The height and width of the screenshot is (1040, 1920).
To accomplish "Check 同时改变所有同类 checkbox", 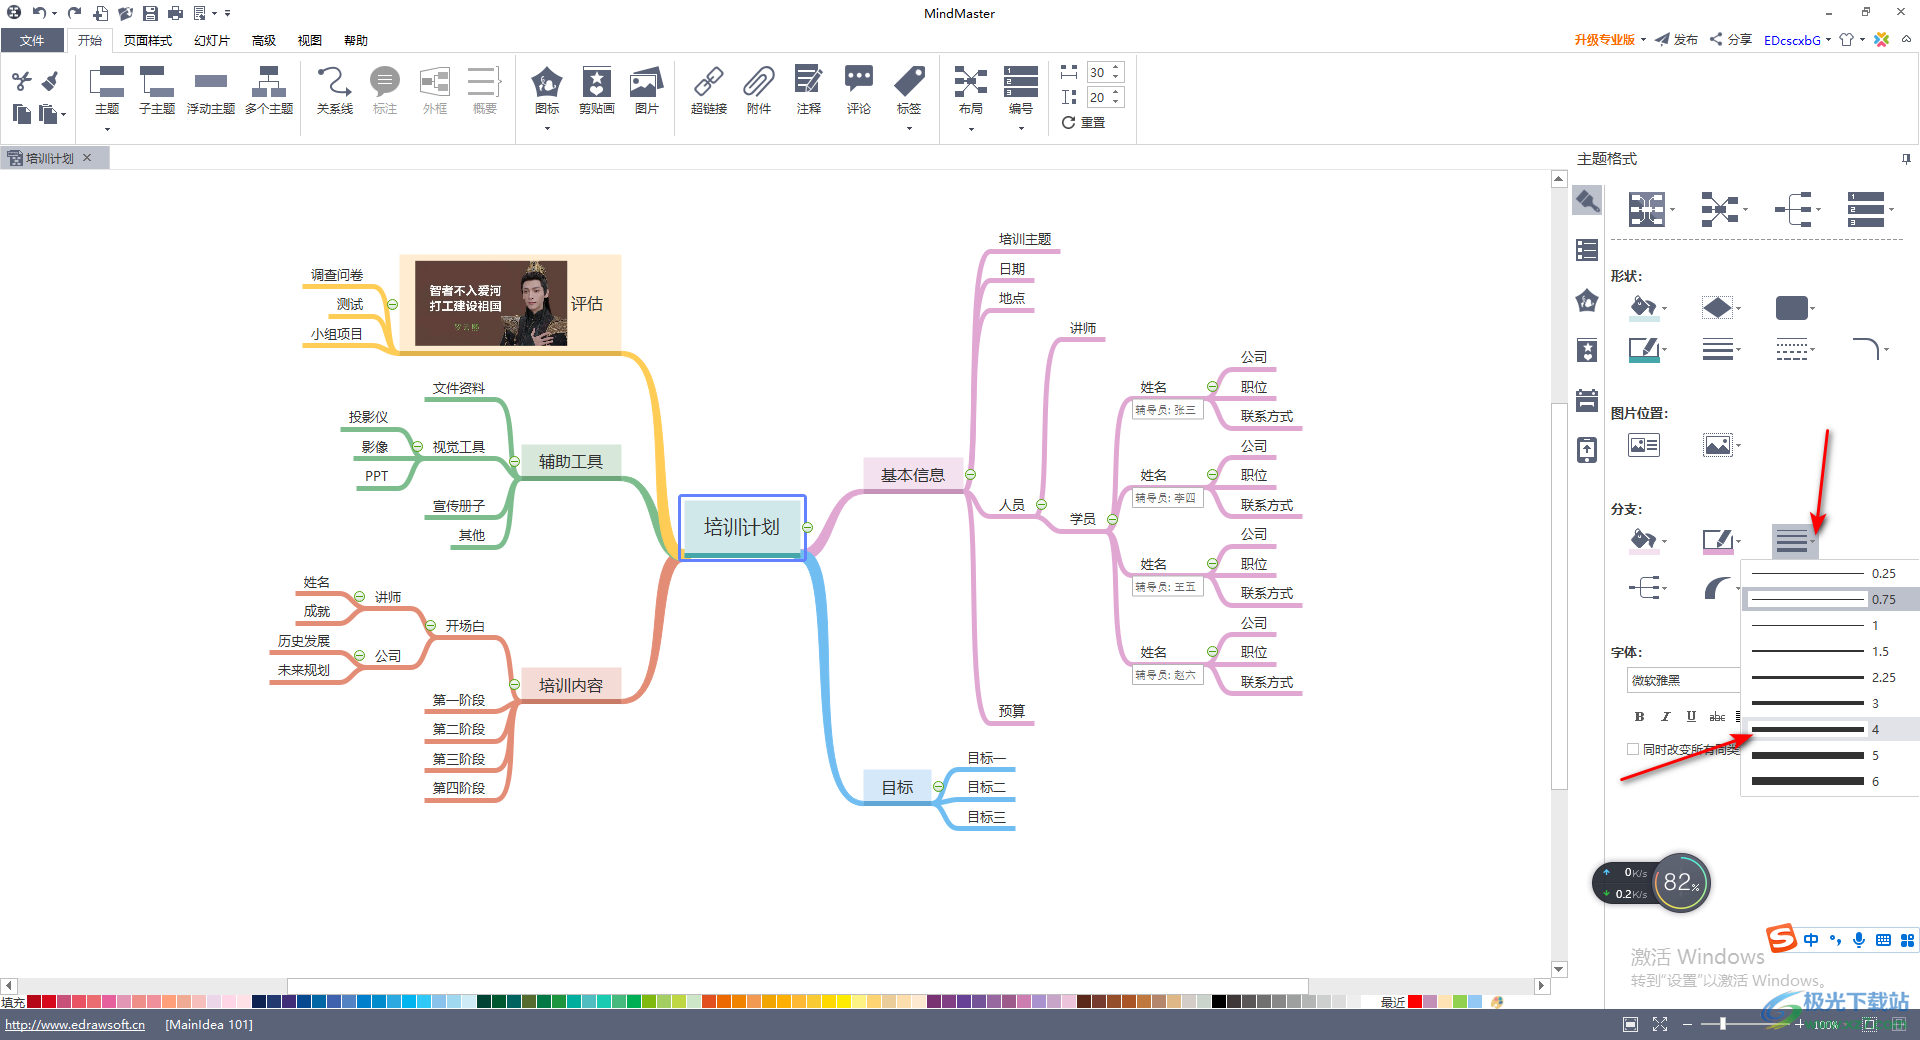I will point(1633,749).
